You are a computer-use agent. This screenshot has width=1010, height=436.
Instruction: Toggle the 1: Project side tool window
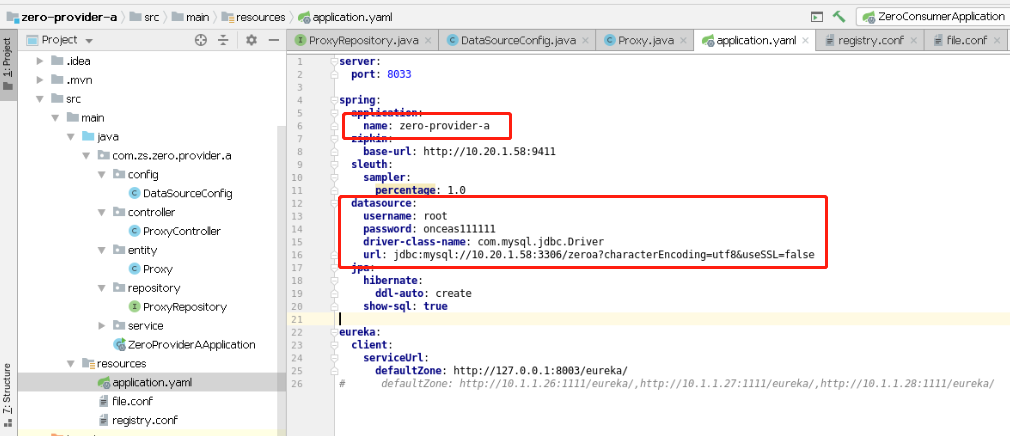[x=8, y=64]
